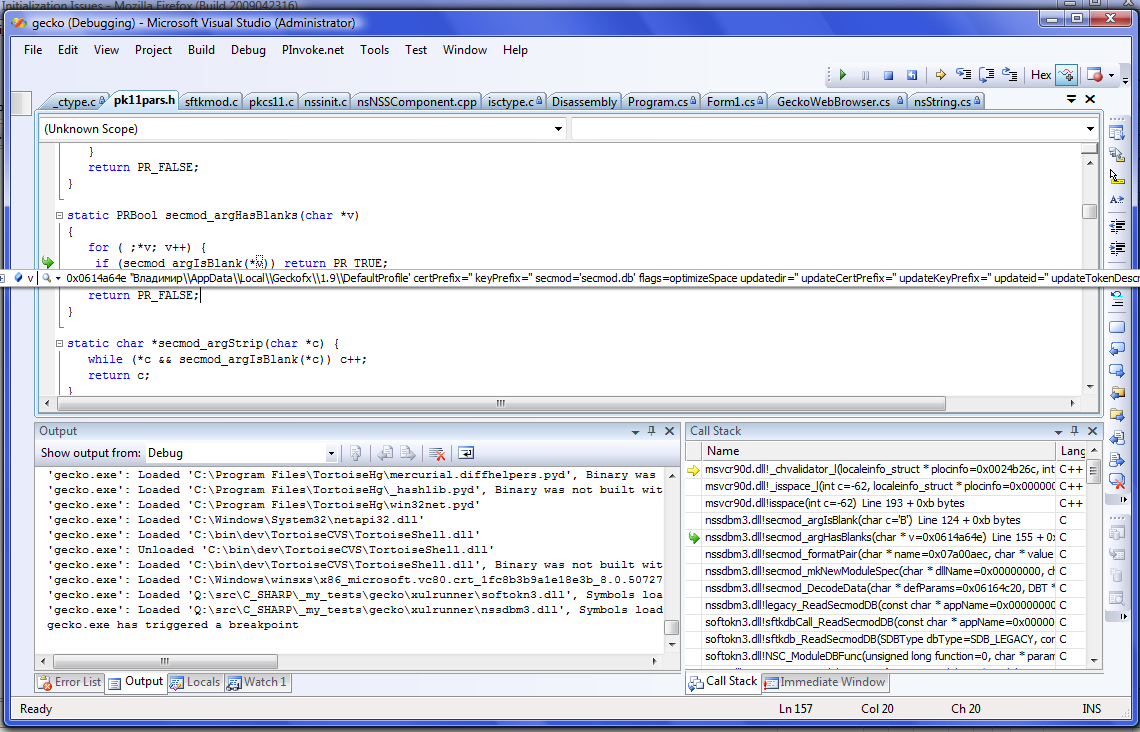Select secmod_argIsBlank call stack frame
The image size is (1140, 732).
(x=885, y=520)
